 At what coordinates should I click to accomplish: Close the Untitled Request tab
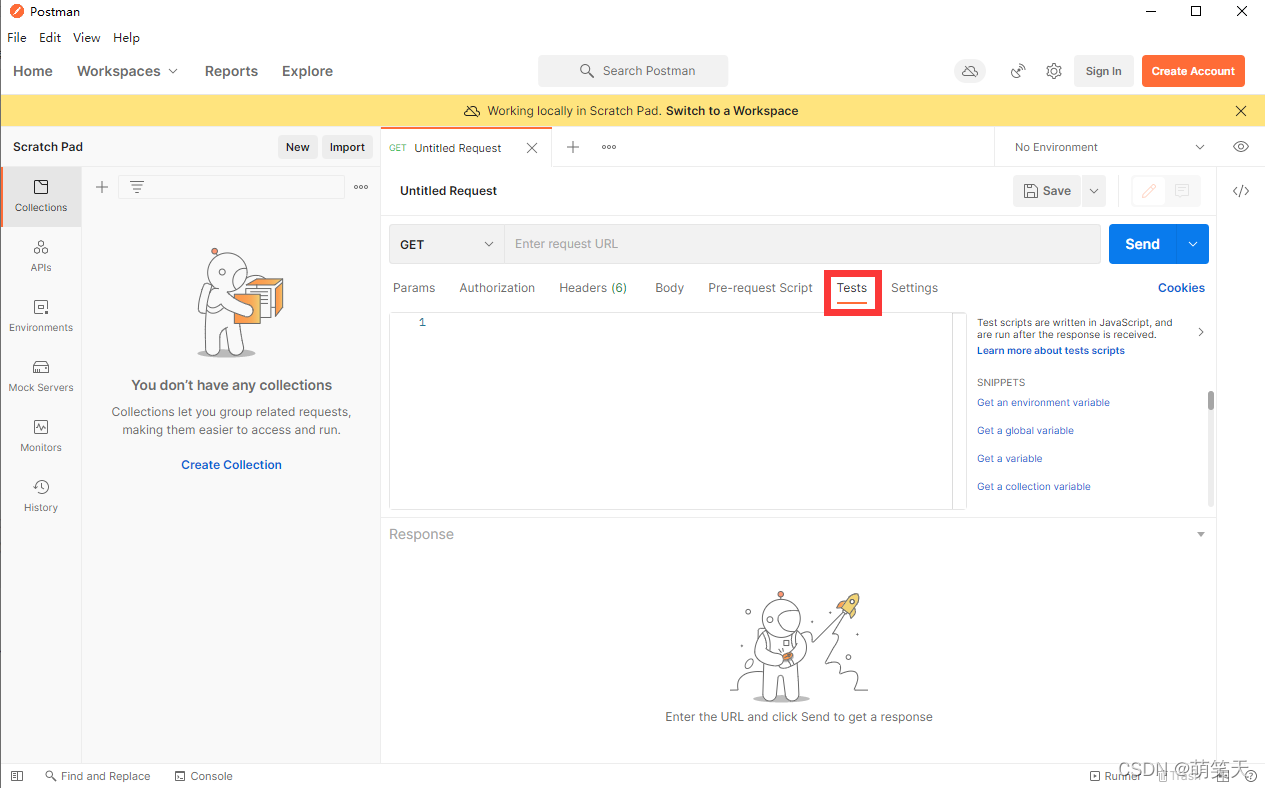(532, 148)
